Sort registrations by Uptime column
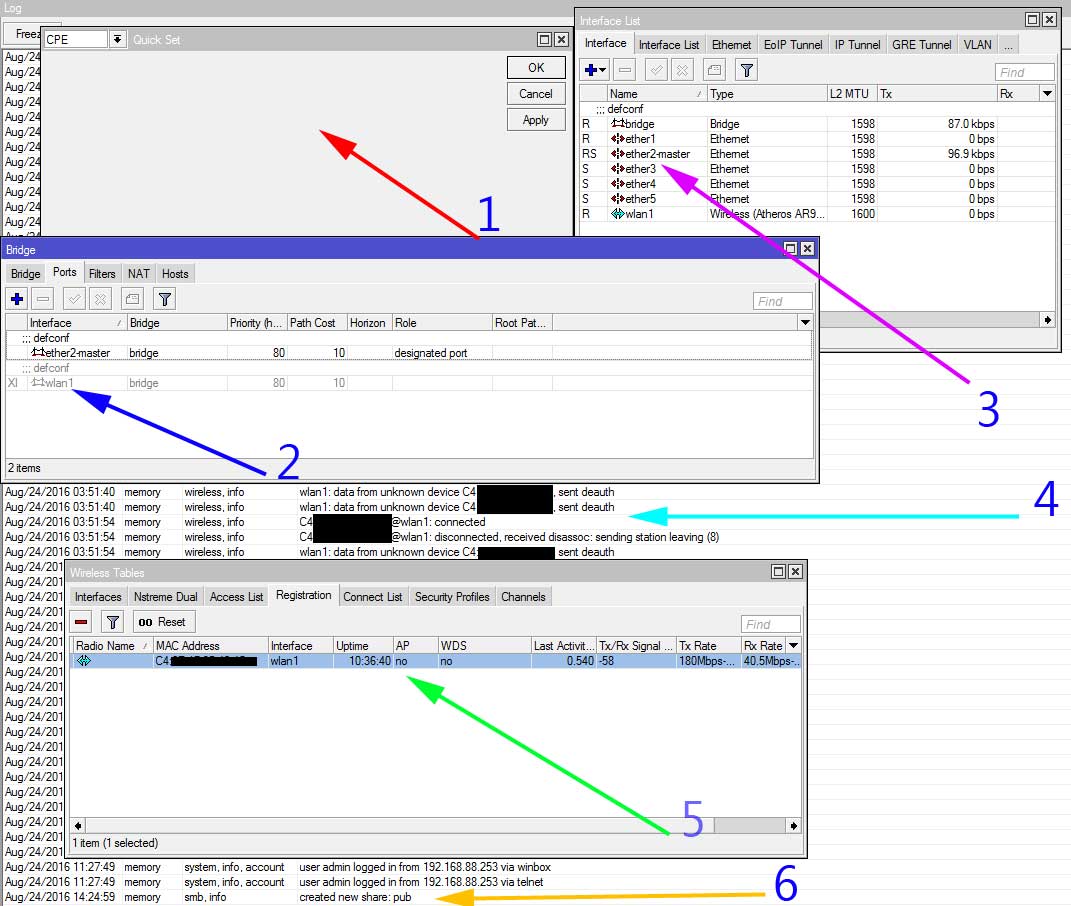 (363, 645)
